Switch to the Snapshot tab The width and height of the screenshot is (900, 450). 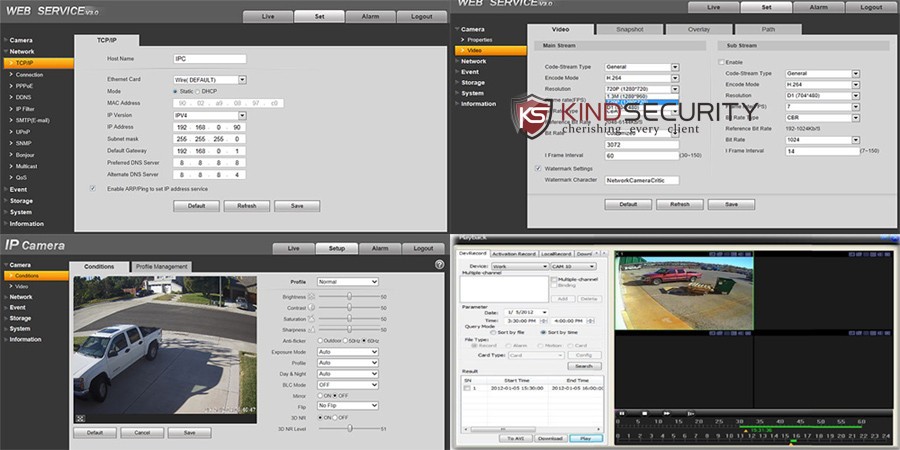point(630,30)
